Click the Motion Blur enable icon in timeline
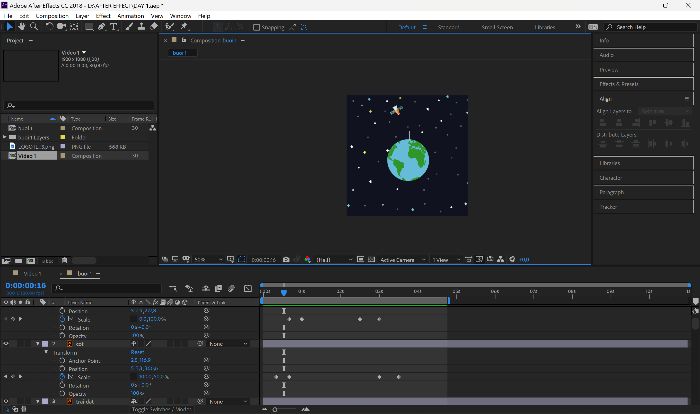The width and height of the screenshot is (700, 414). 231,289
